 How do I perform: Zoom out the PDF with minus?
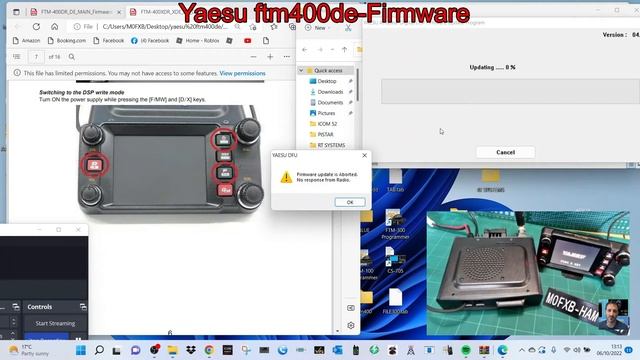click(x=253, y=57)
